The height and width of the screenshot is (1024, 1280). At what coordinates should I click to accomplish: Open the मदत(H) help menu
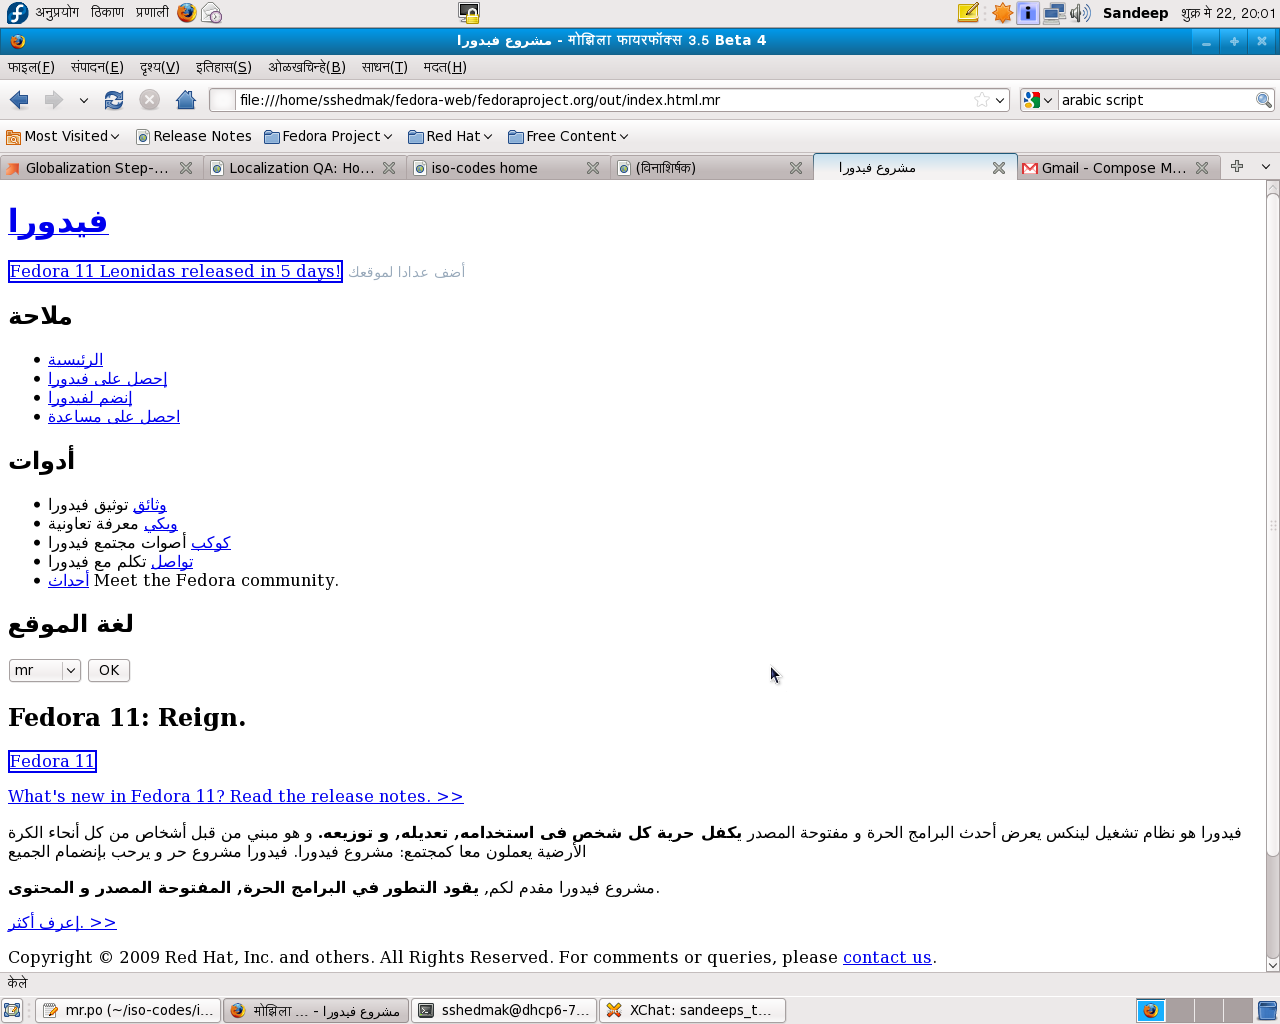pyautogui.click(x=445, y=67)
